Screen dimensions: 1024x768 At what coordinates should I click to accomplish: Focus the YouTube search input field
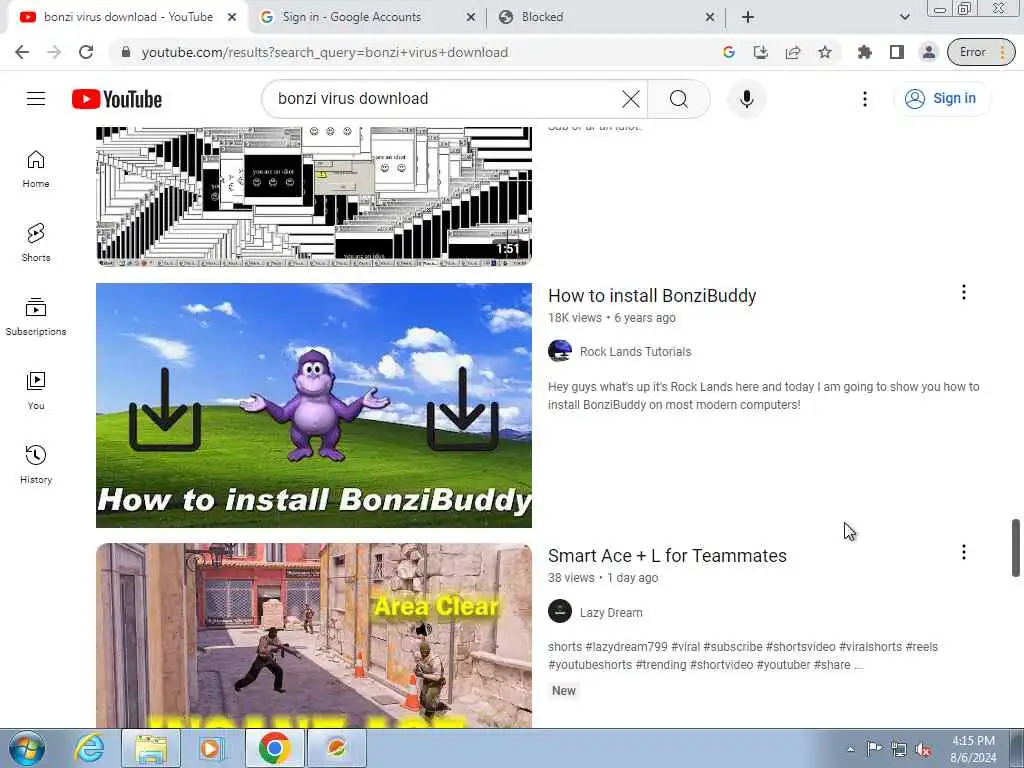click(x=444, y=99)
